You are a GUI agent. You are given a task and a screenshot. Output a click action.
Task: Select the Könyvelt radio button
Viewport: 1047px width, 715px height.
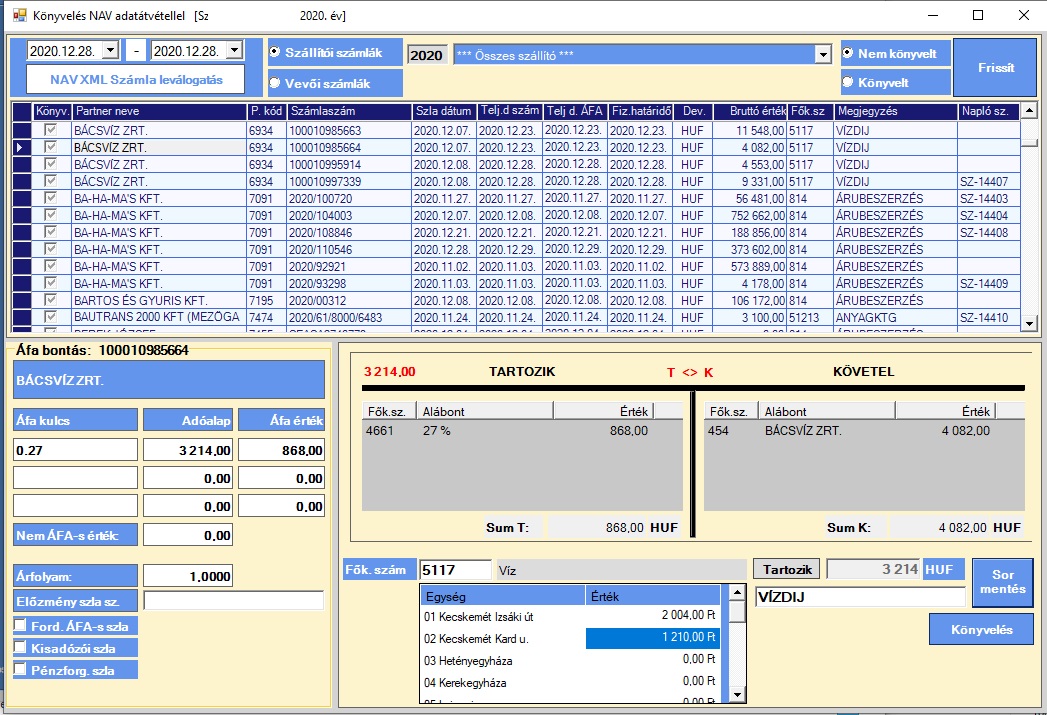(847, 81)
